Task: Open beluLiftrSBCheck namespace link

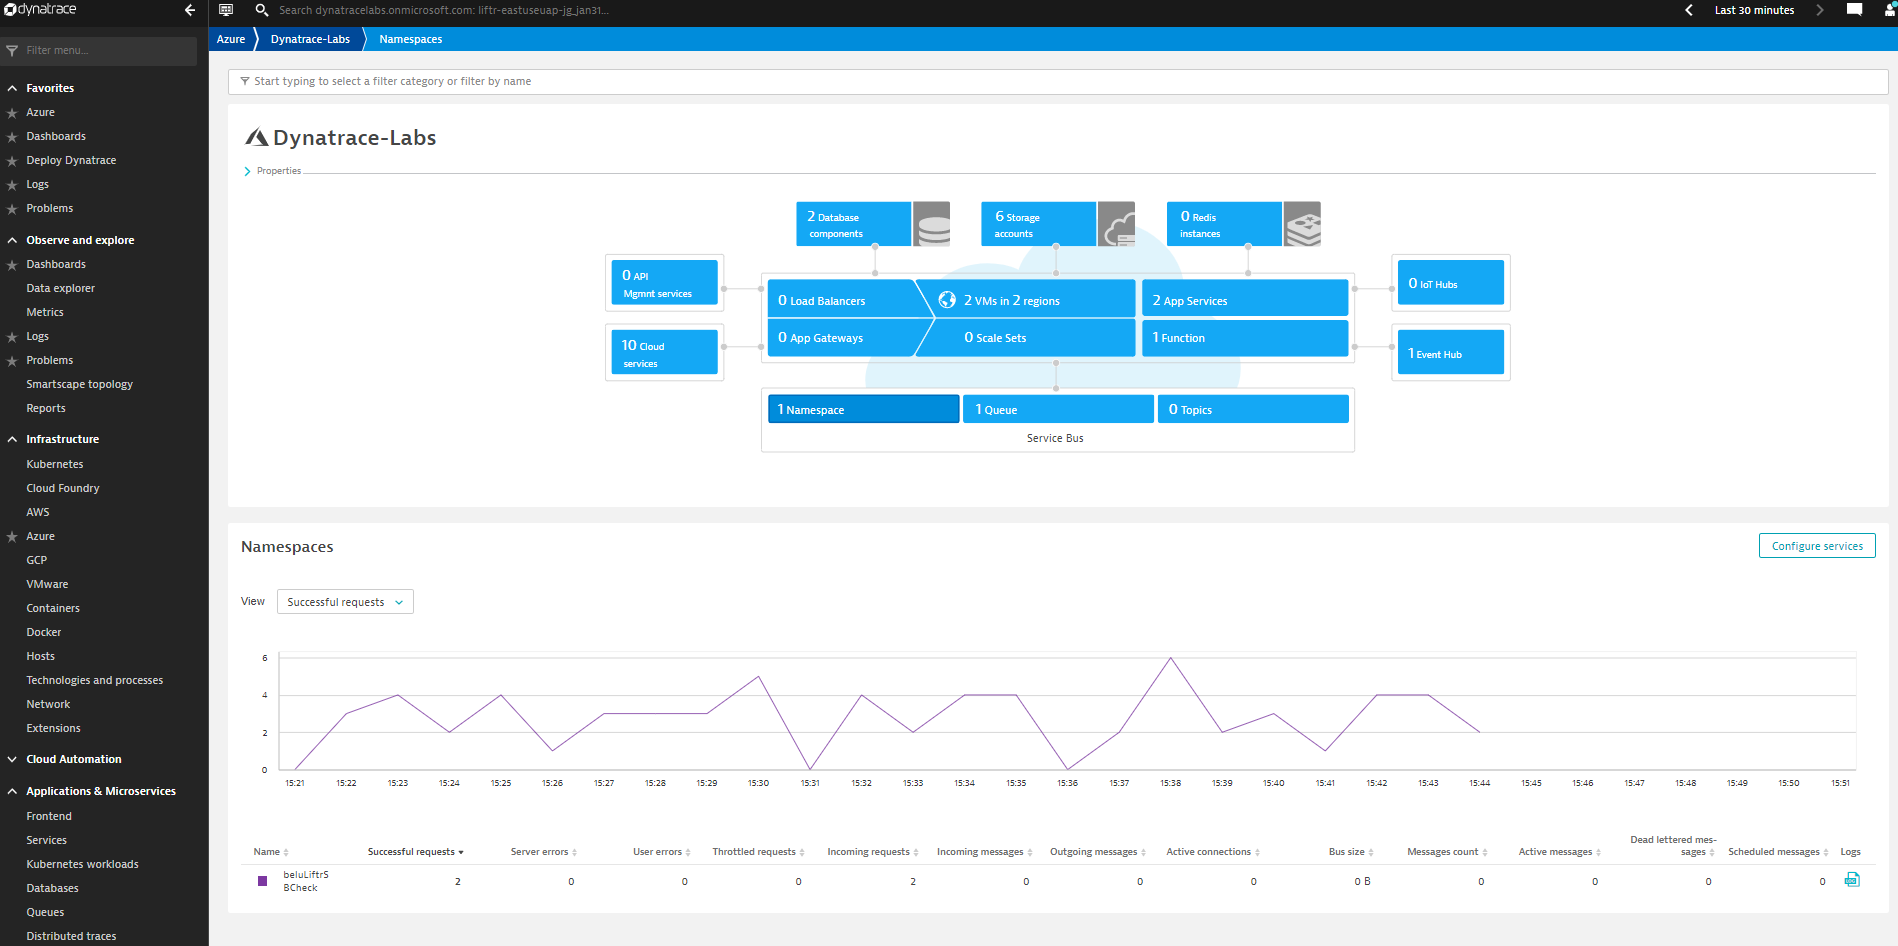Action: [306, 881]
